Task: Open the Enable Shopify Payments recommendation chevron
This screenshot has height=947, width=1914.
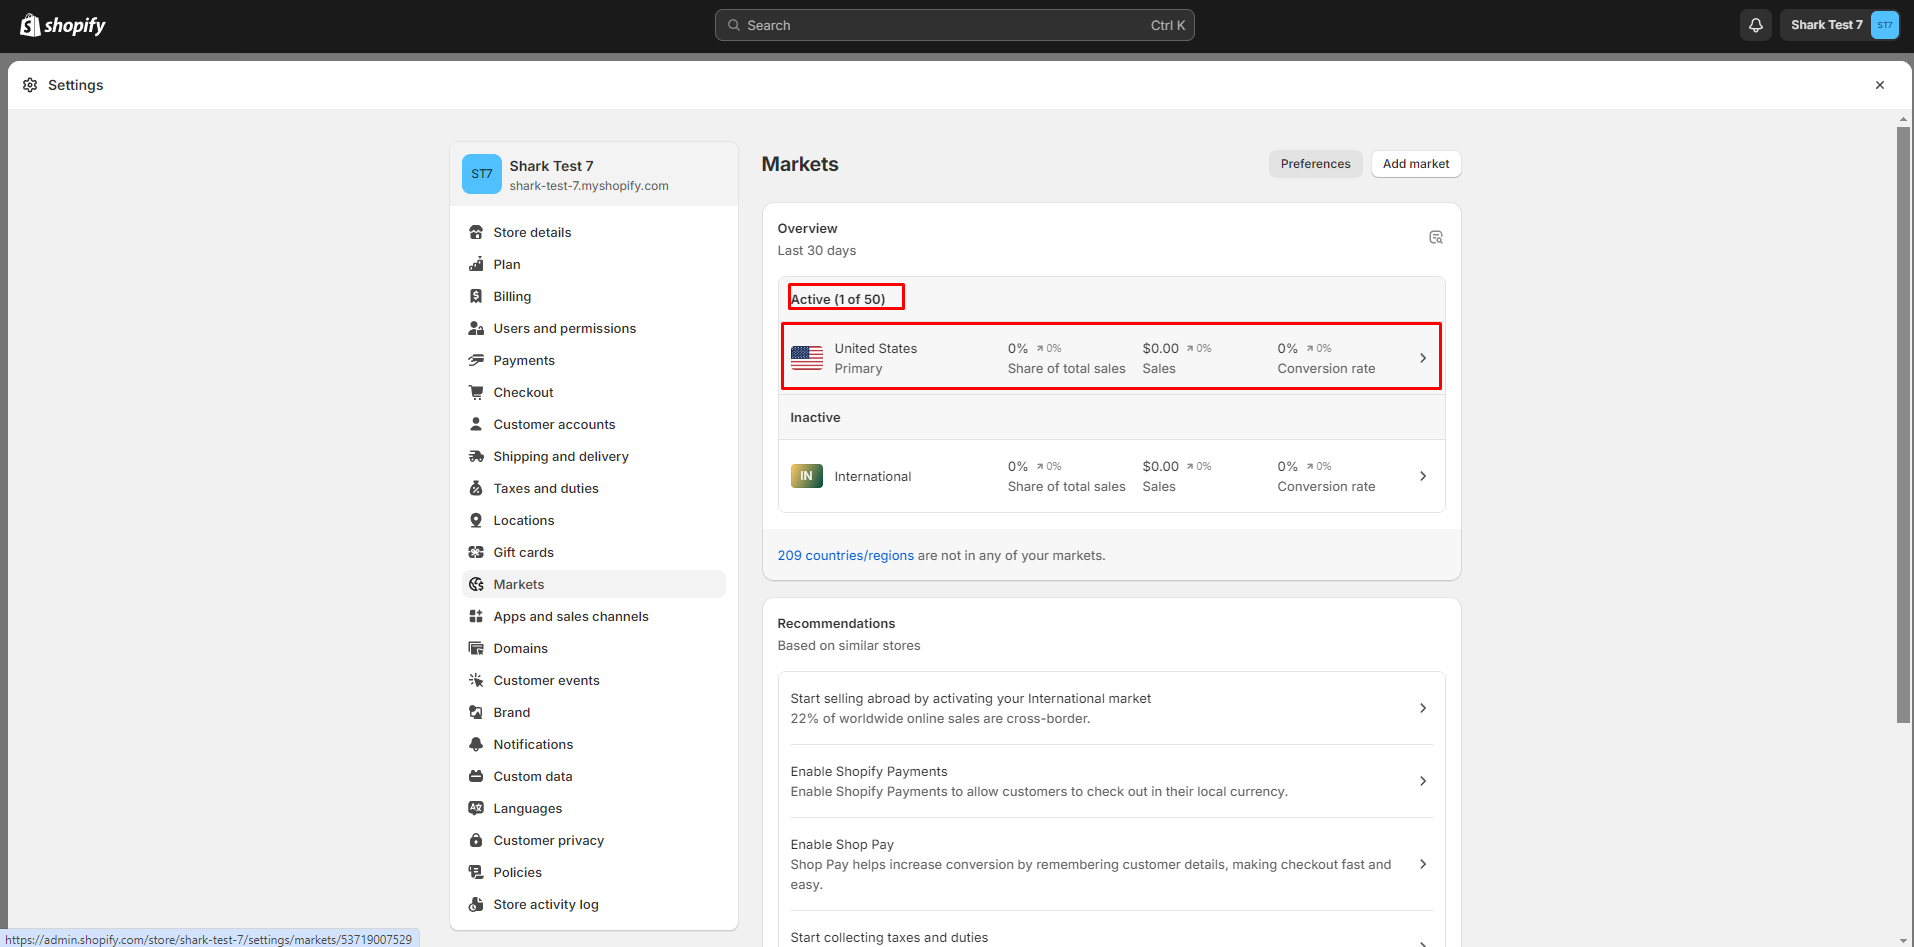Action: pyautogui.click(x=1422, y=781)
